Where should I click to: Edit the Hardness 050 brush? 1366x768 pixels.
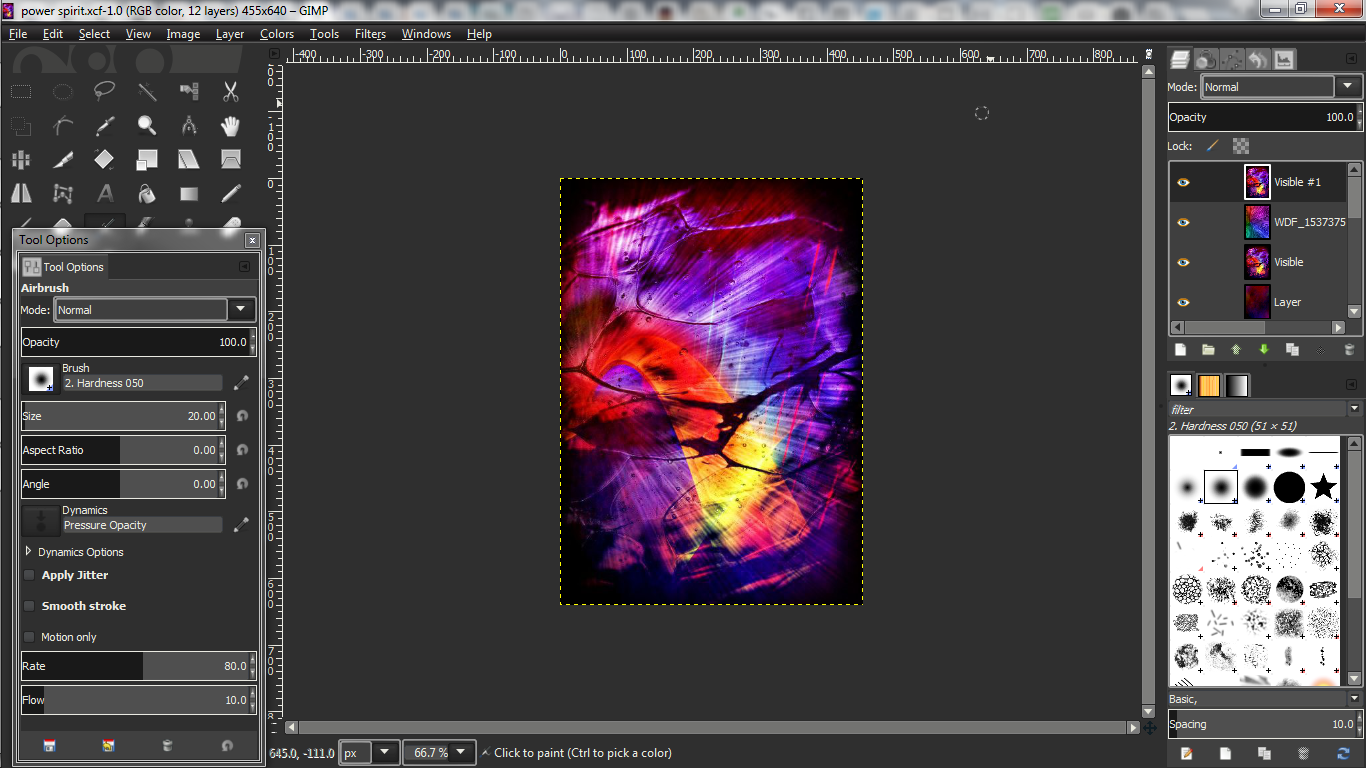241,382
